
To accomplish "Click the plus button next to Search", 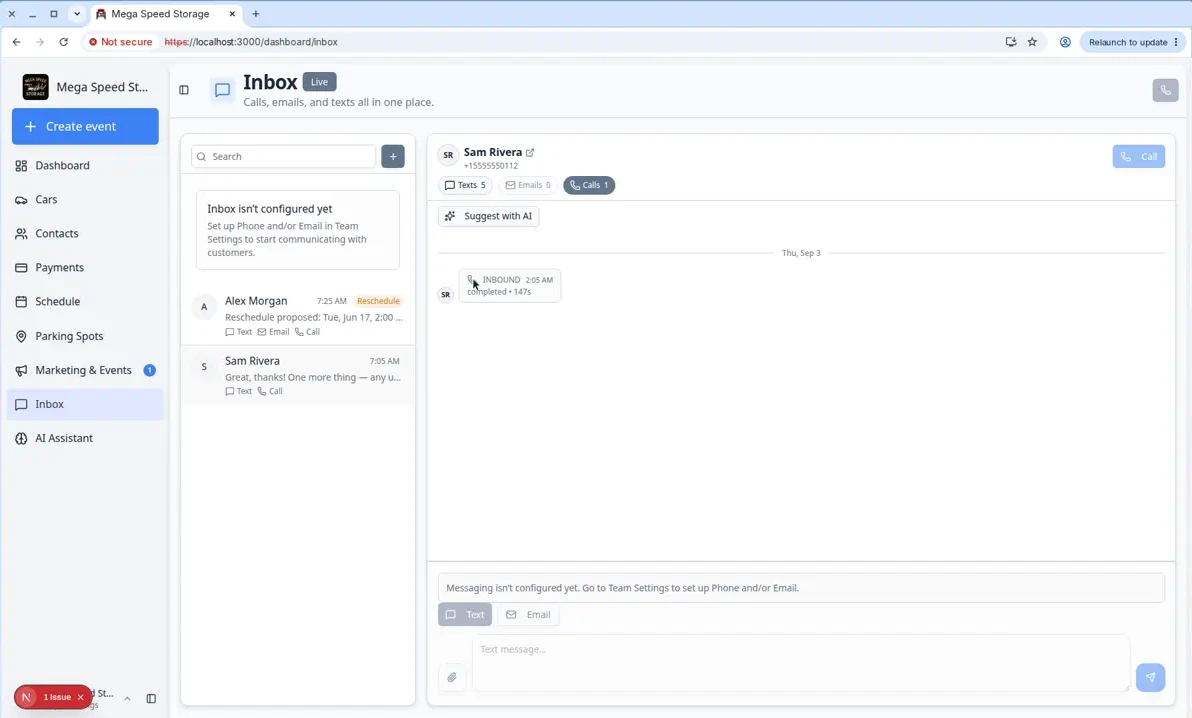I will [393, 157].
